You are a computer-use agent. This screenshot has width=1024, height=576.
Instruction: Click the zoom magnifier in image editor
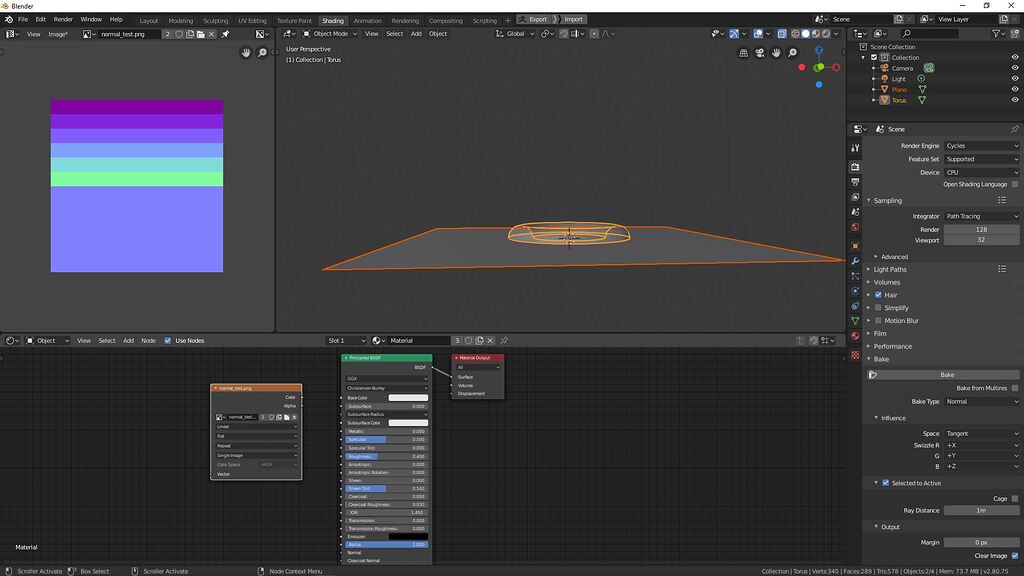point(262,53)
